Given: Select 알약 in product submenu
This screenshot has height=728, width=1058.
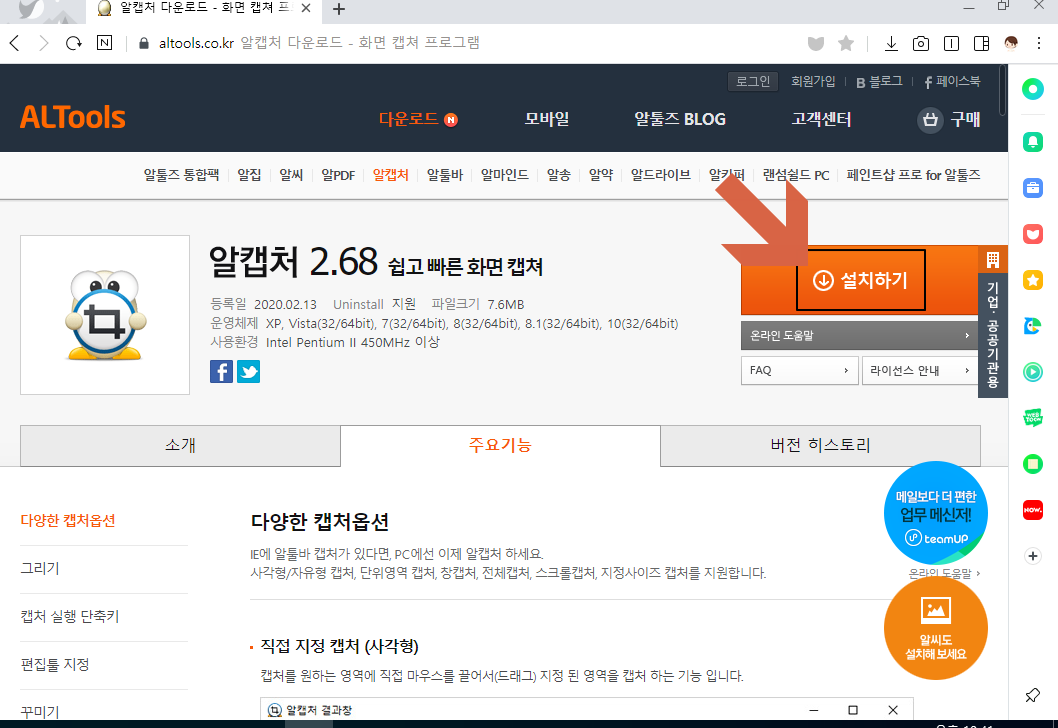Looking at the screenshot, I should (x=601, y=175).
